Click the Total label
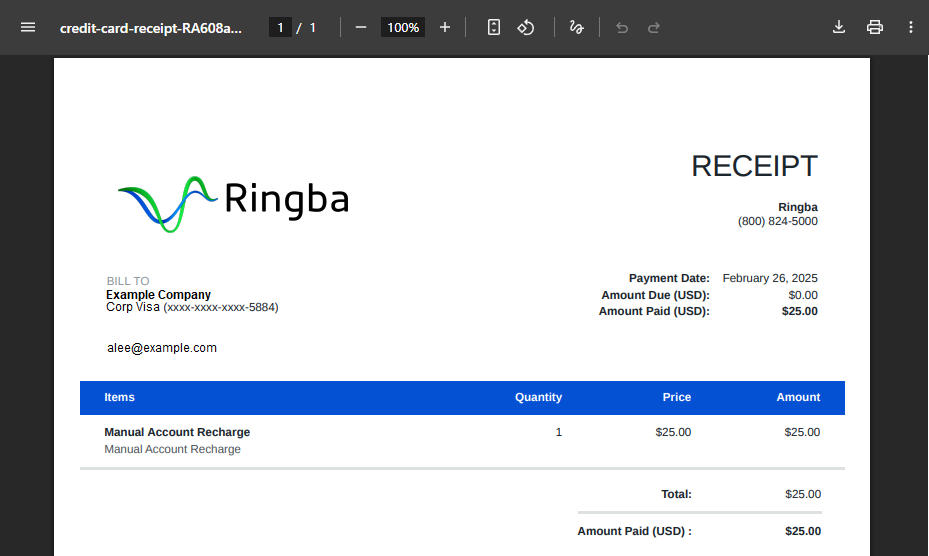 [x=676, y=494]
